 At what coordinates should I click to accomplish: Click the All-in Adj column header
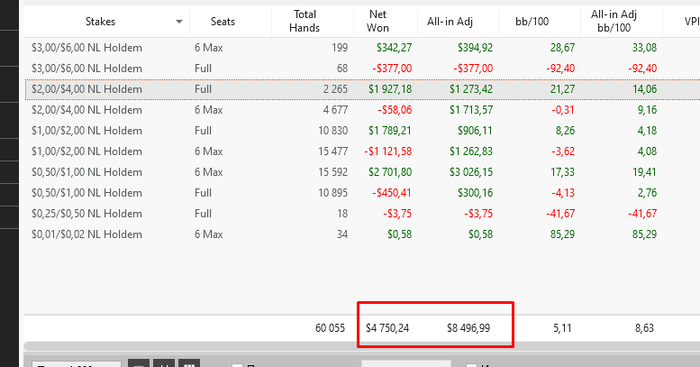tap(450, 21)
